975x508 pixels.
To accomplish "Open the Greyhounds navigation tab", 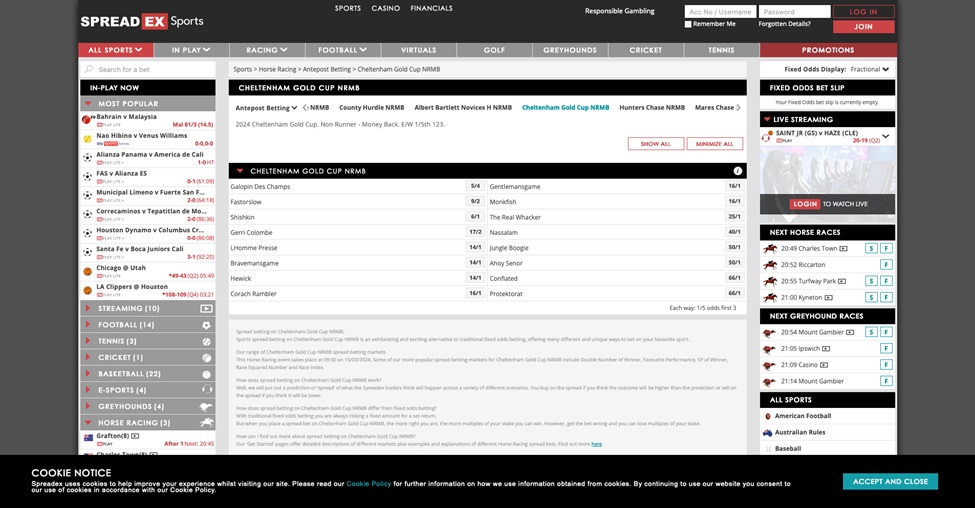I will coord(570,50).
